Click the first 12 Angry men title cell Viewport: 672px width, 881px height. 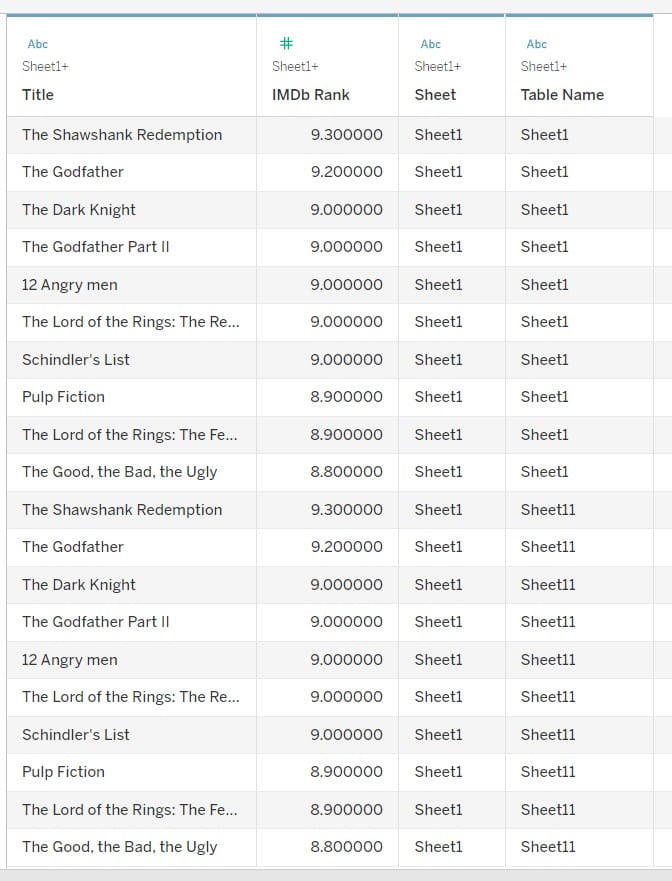point(70,285)
